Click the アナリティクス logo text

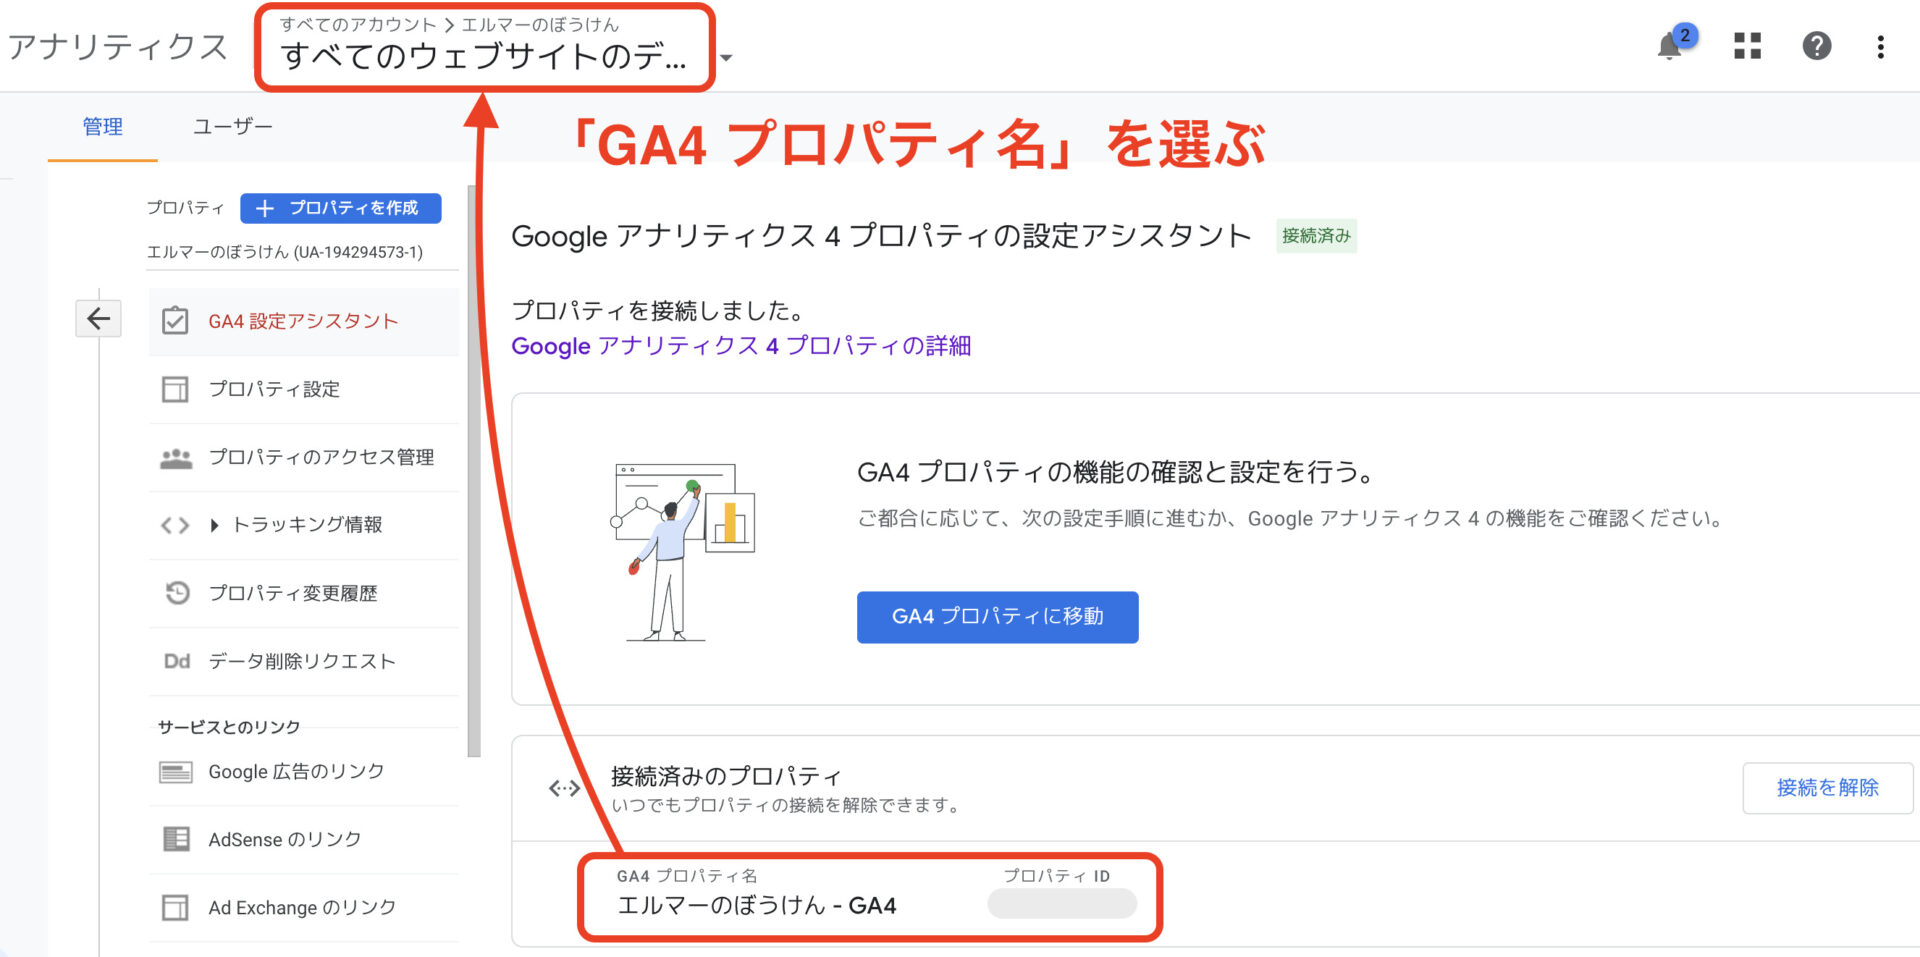(118, 47)
